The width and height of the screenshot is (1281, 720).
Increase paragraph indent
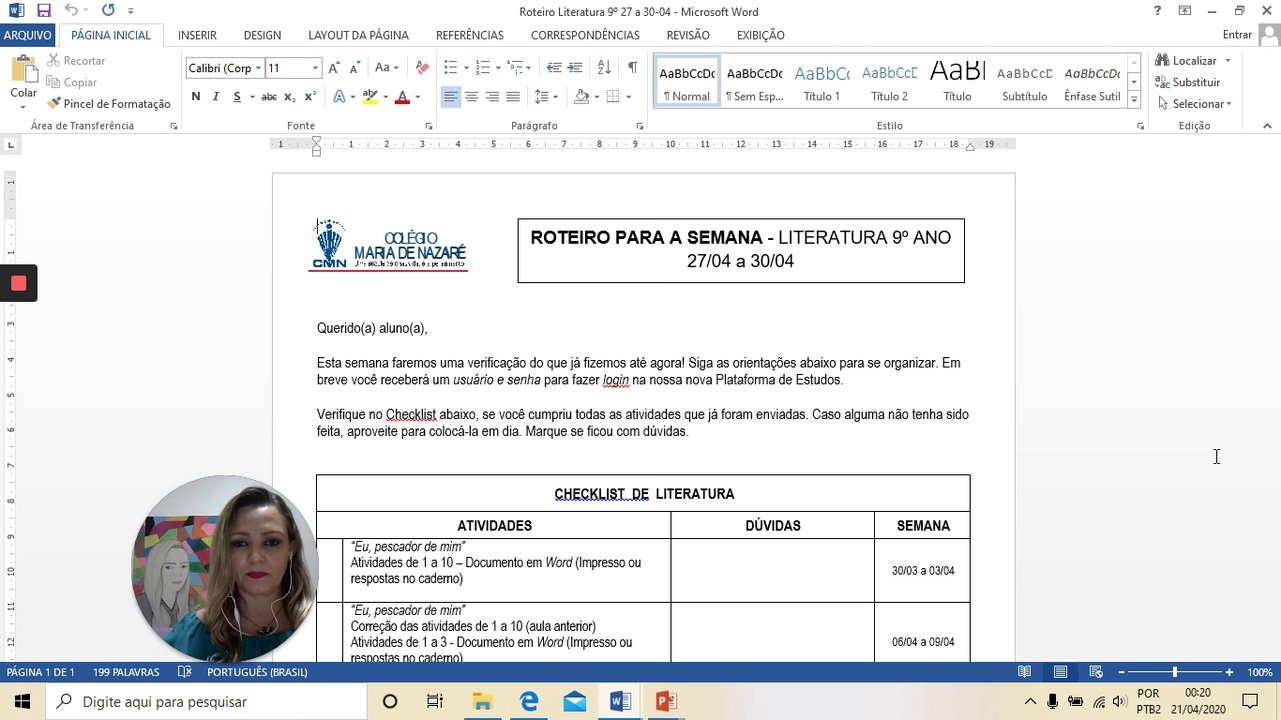point(575,68)
